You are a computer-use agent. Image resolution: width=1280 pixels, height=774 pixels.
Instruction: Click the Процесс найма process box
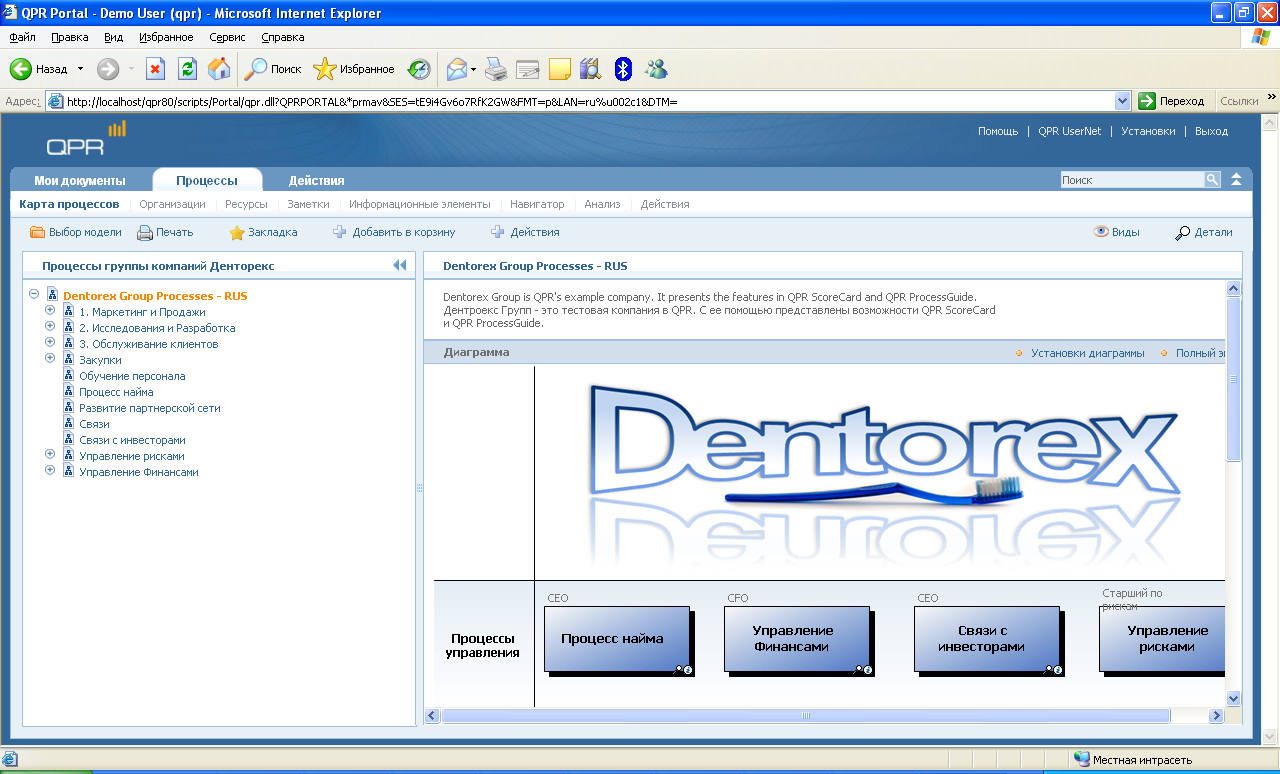617,639
